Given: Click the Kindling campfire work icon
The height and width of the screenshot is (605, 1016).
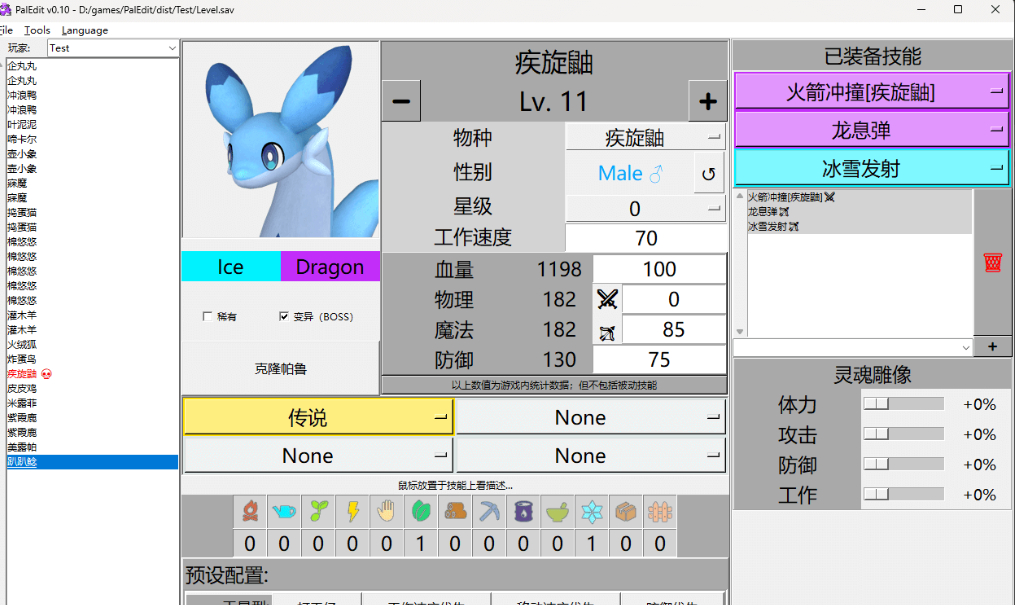Looking at the screenshot, I should tap(250, 512).
